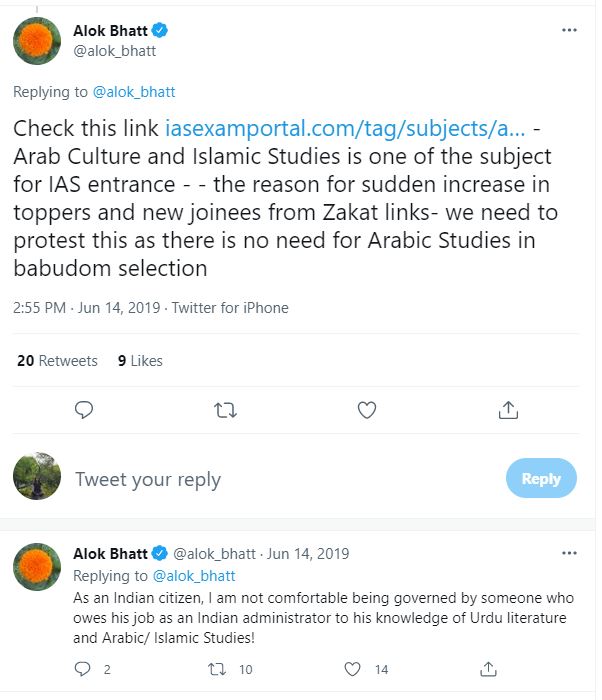Click reply icon on the main tweet

(x=84, y=409)
